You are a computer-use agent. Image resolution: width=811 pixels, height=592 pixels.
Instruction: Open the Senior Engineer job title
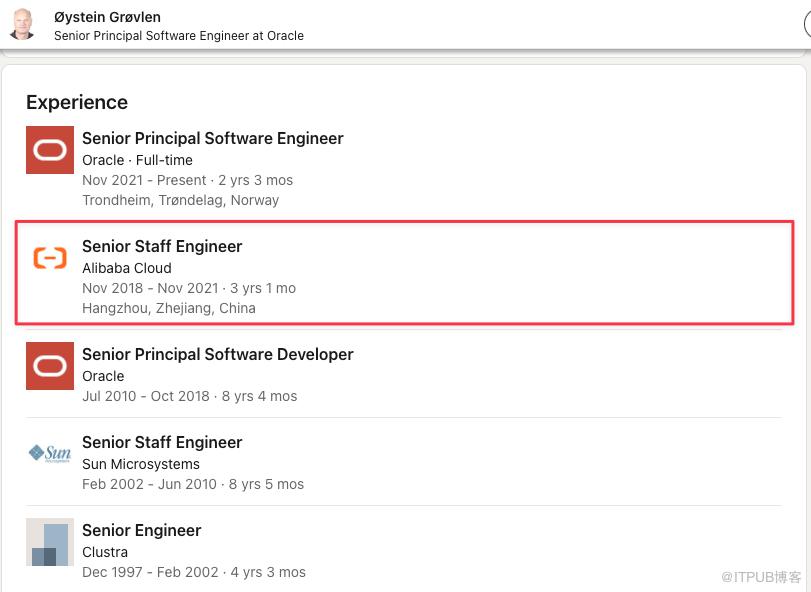tap(142, 530)
